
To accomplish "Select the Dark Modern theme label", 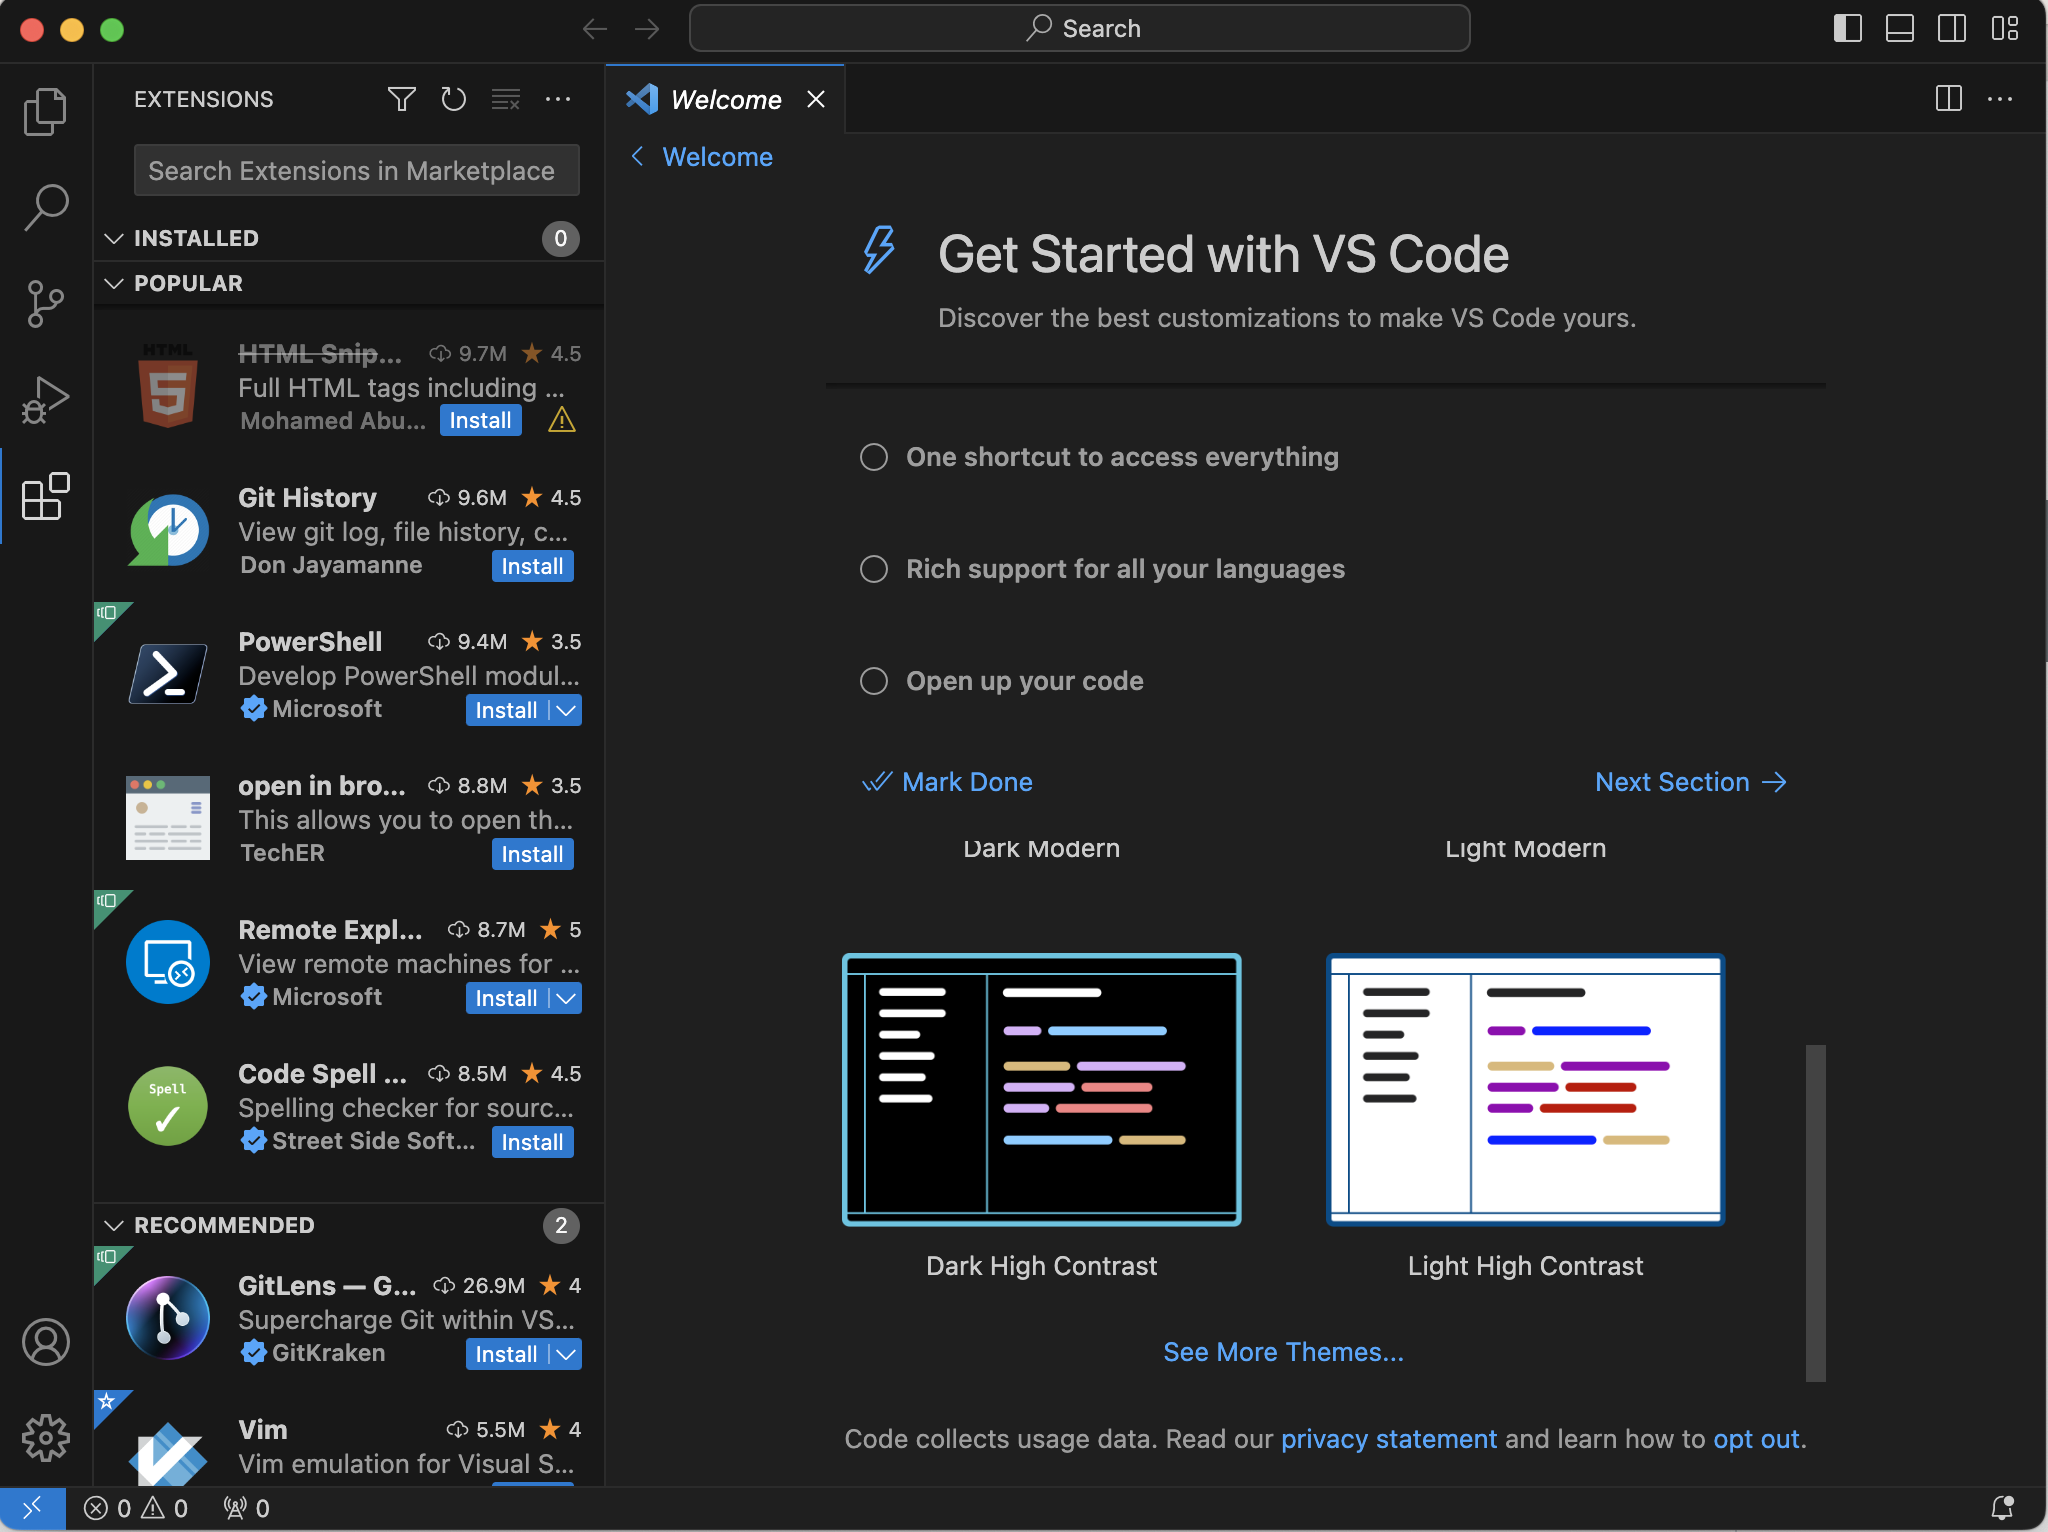I will [x=1041, y=848].
